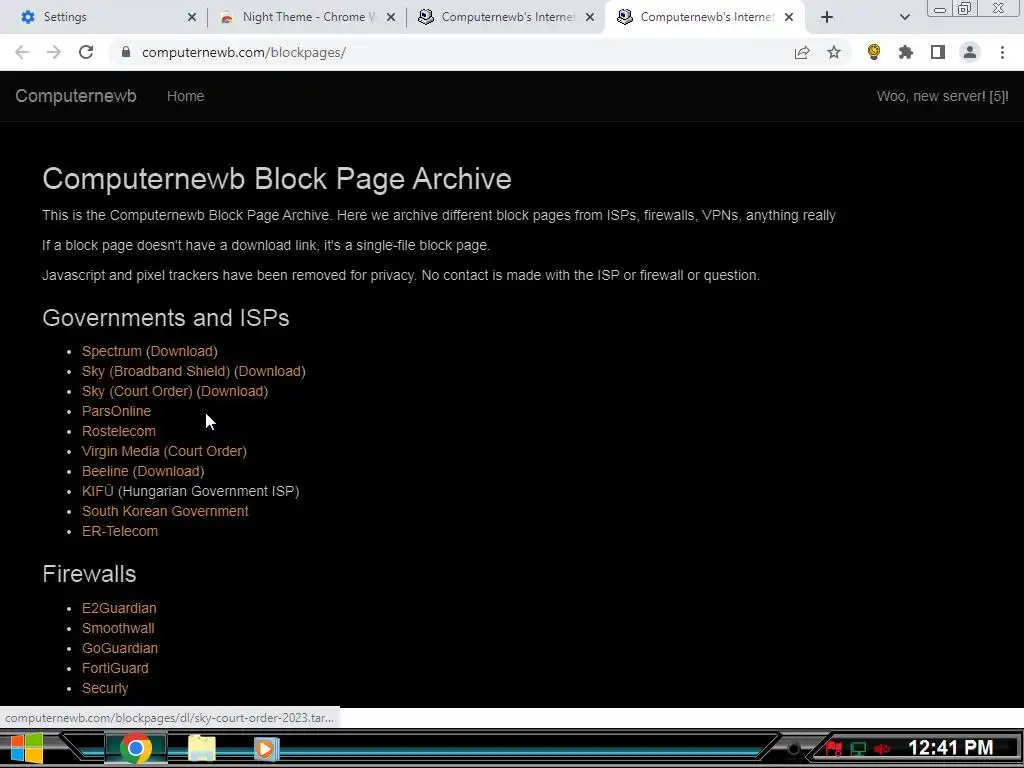Open the E2Guardian firewall page
The image size is (1024, 768).
[119, 608]
